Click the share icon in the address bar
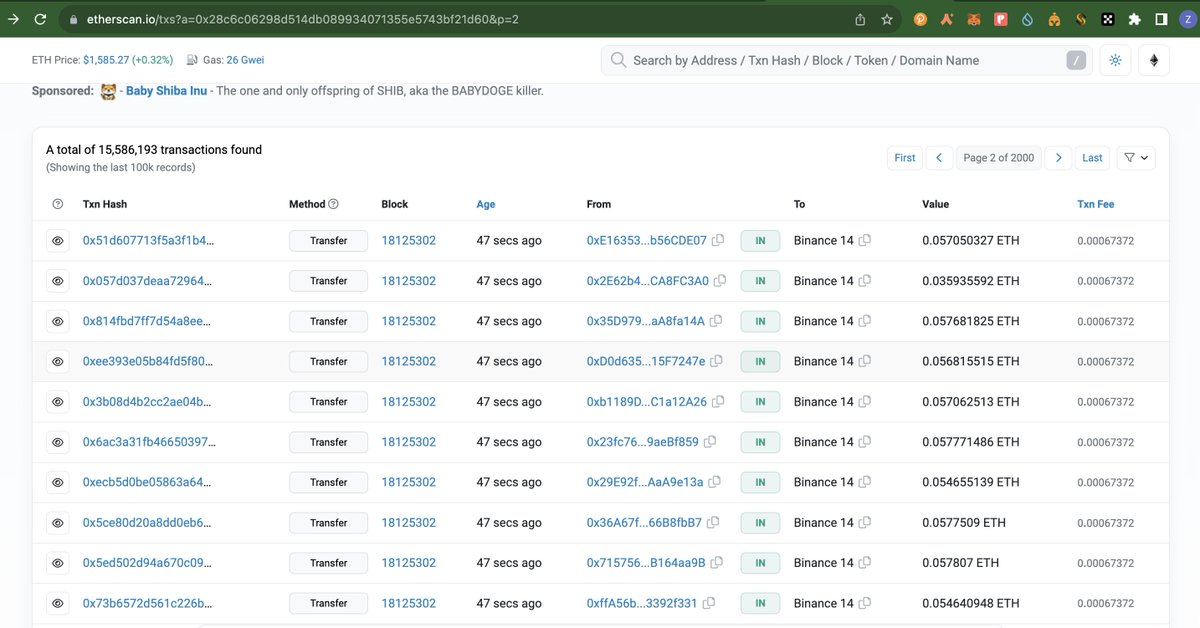The height and width of the screenshot is (628, 1200). (x=859, y=18)
